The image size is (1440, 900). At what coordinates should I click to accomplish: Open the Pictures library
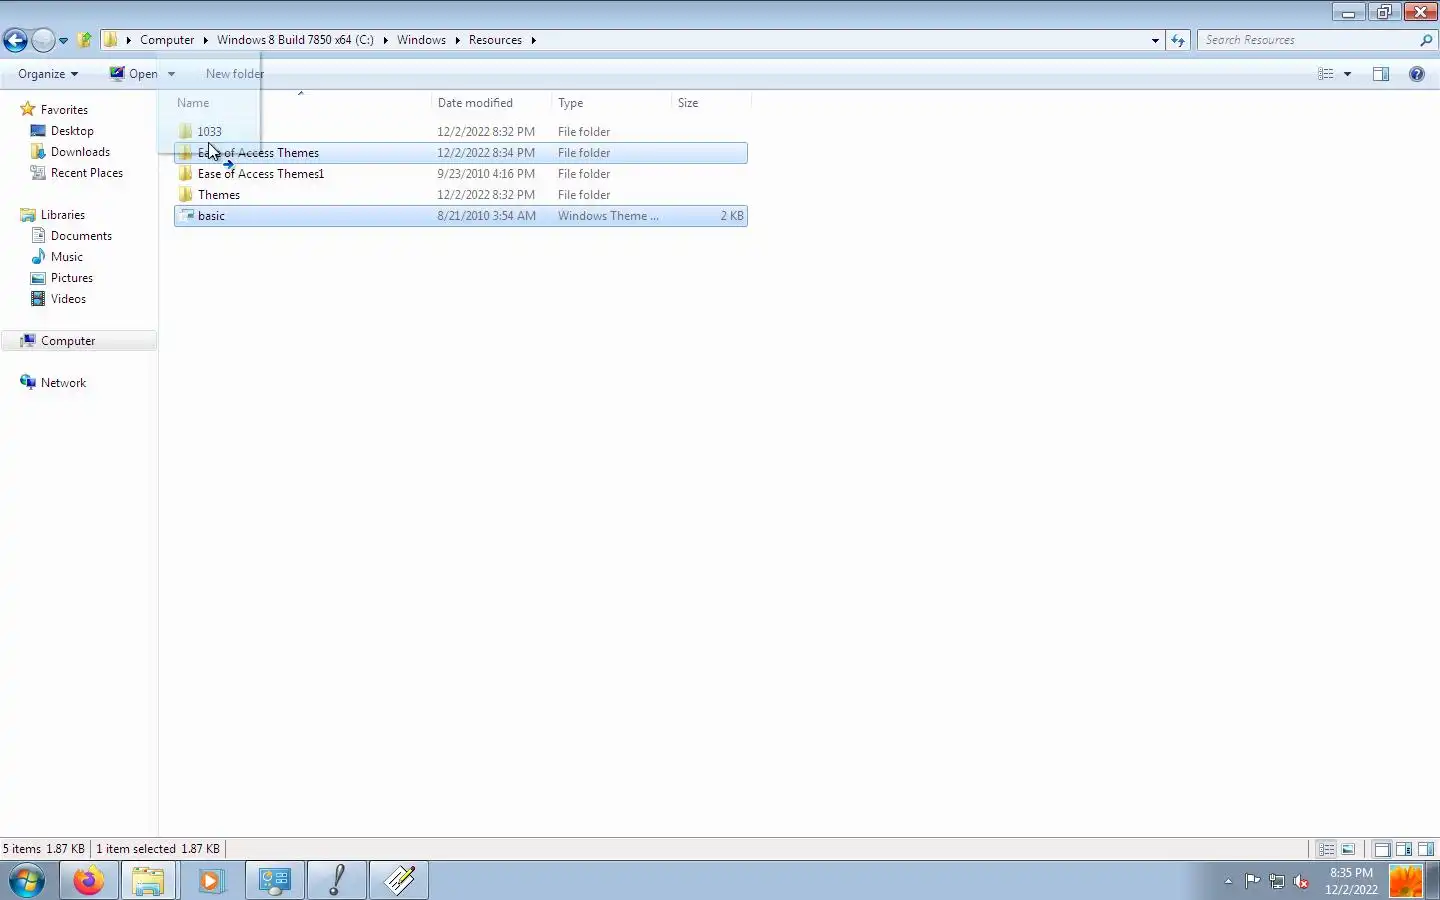pos(72,278)
